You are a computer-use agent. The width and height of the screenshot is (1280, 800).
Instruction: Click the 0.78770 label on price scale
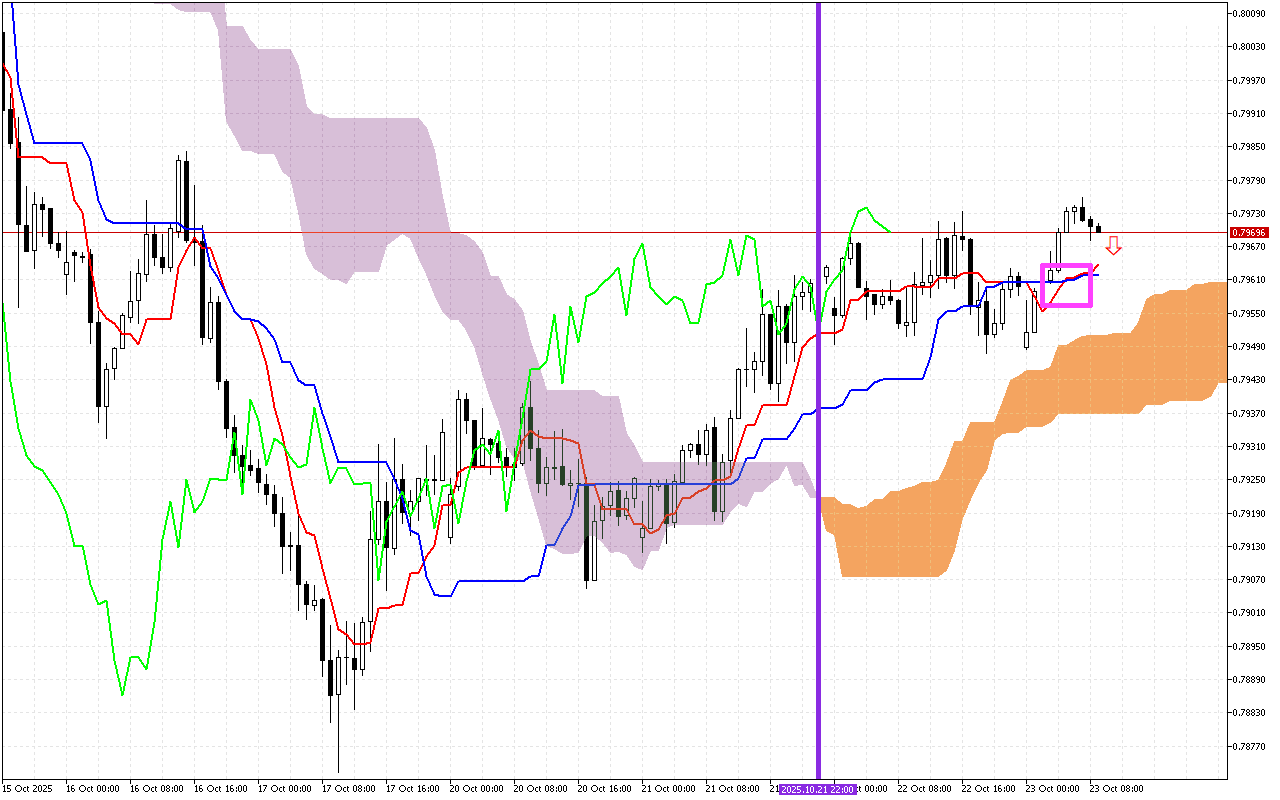tap(1251, 746)
